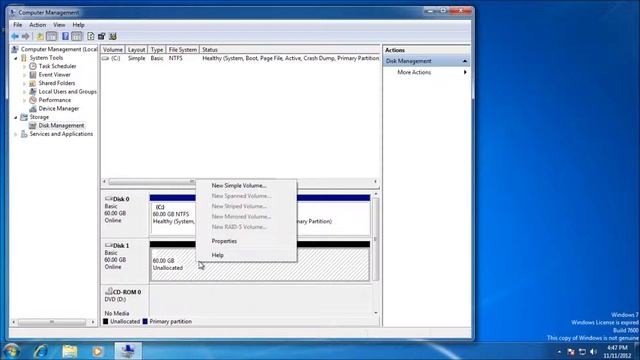Viewport: 640px width, 360px height.
Task: Click the volume speaker tray icon
Action: click(593, 352)
